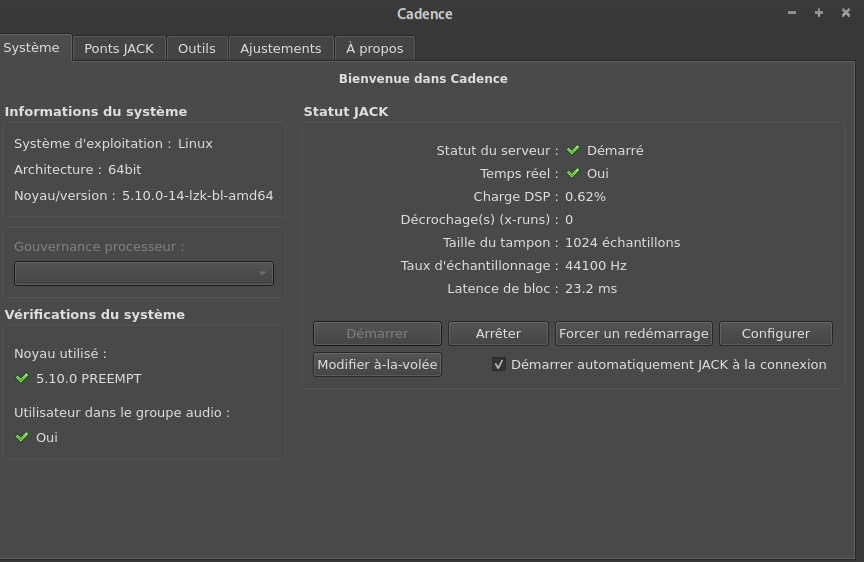Switch to the Ponts JACK tab
The height and width of the screenshot is (562, 864).
point(119,48)
